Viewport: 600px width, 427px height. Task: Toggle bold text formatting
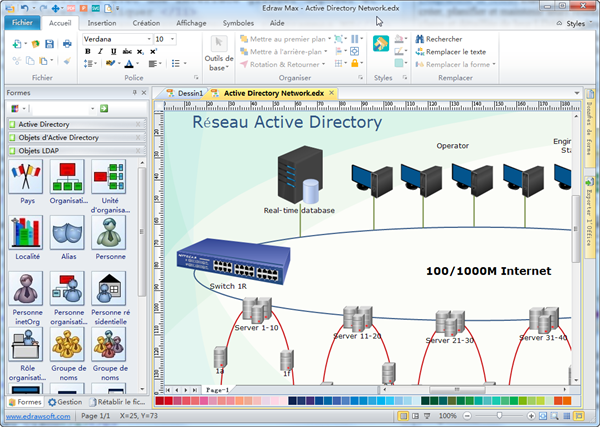pos(88,52)
